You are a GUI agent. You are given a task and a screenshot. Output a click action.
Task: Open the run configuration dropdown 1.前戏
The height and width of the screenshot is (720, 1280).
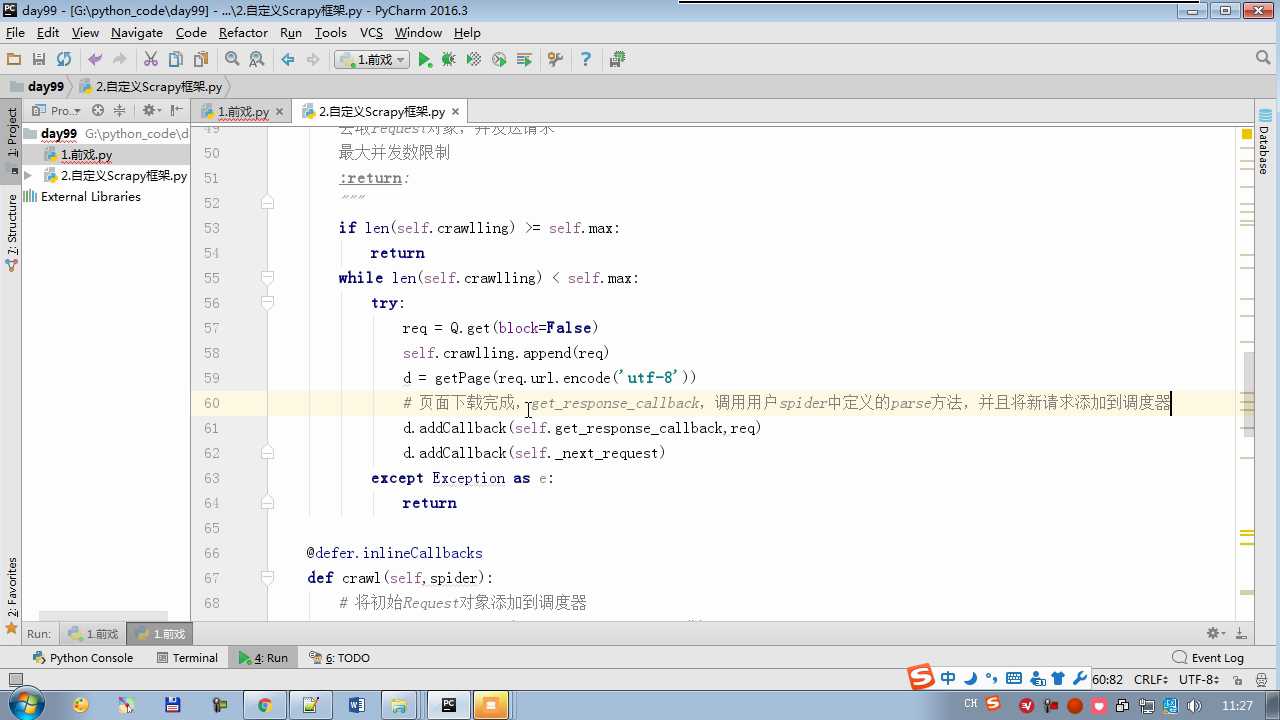pyautogui.click(x=372, y=60)
